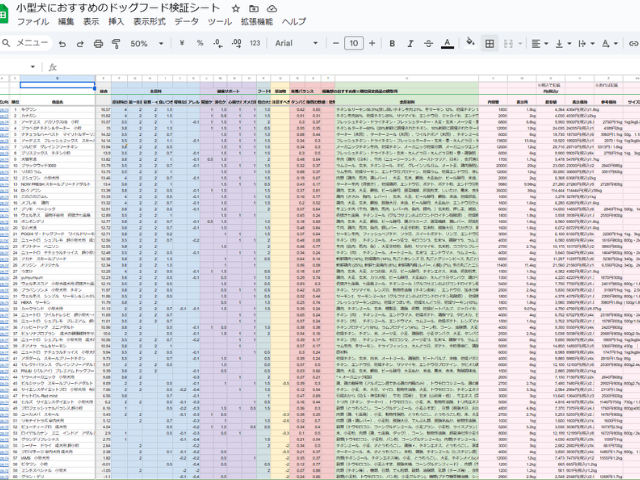Merge the selected cells
Screen dimensions: 640x480
[508, 43]
